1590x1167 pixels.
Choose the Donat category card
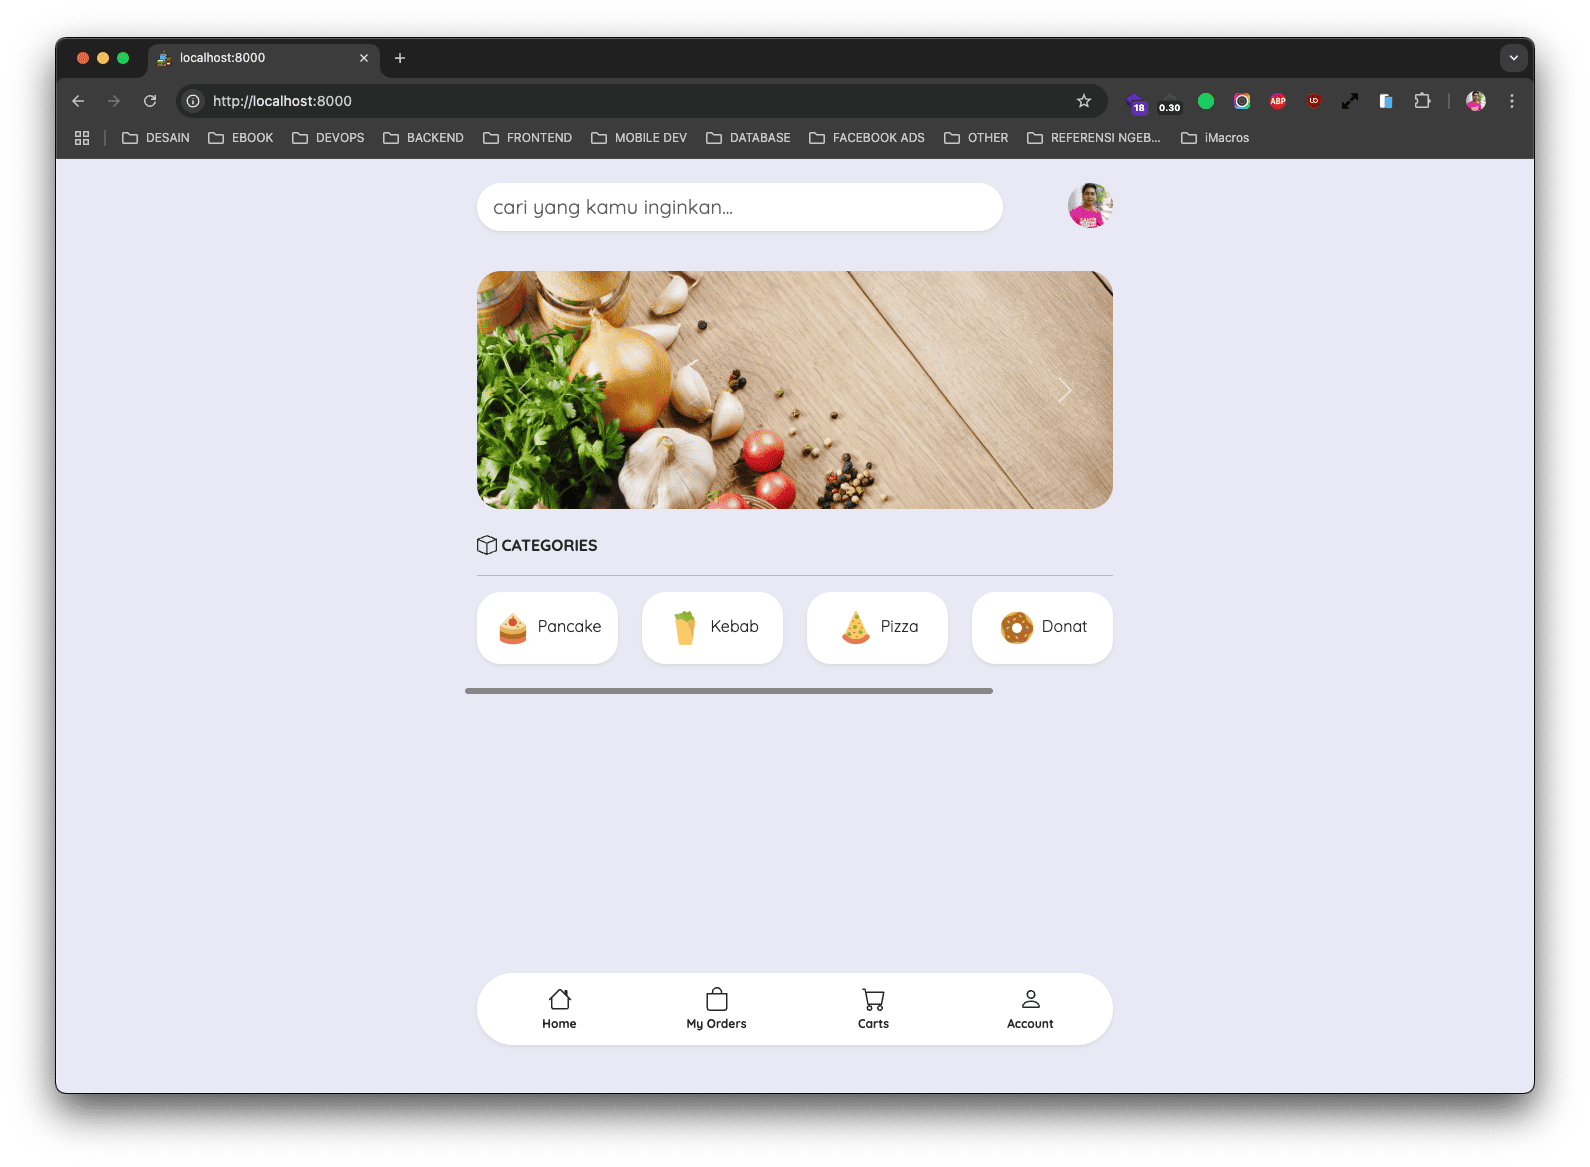coord(1042,627)
